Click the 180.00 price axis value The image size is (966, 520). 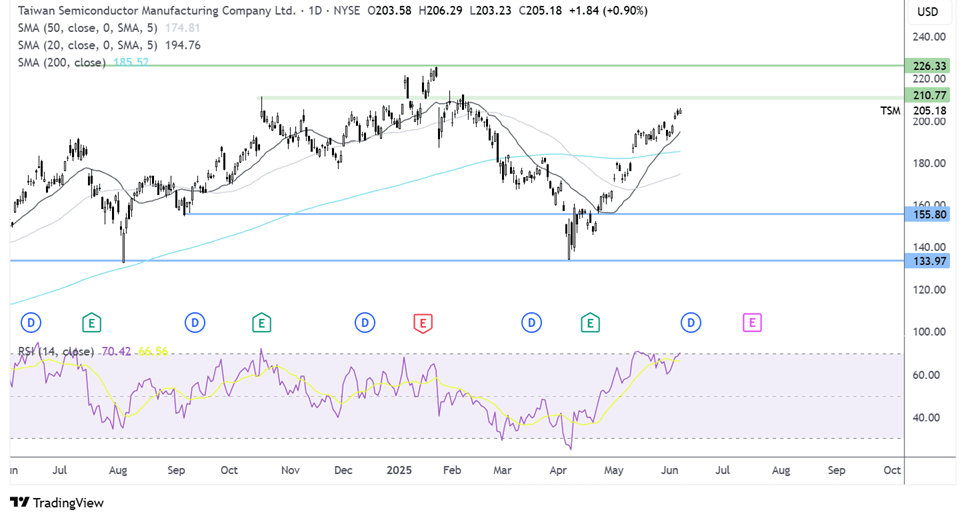929,163
